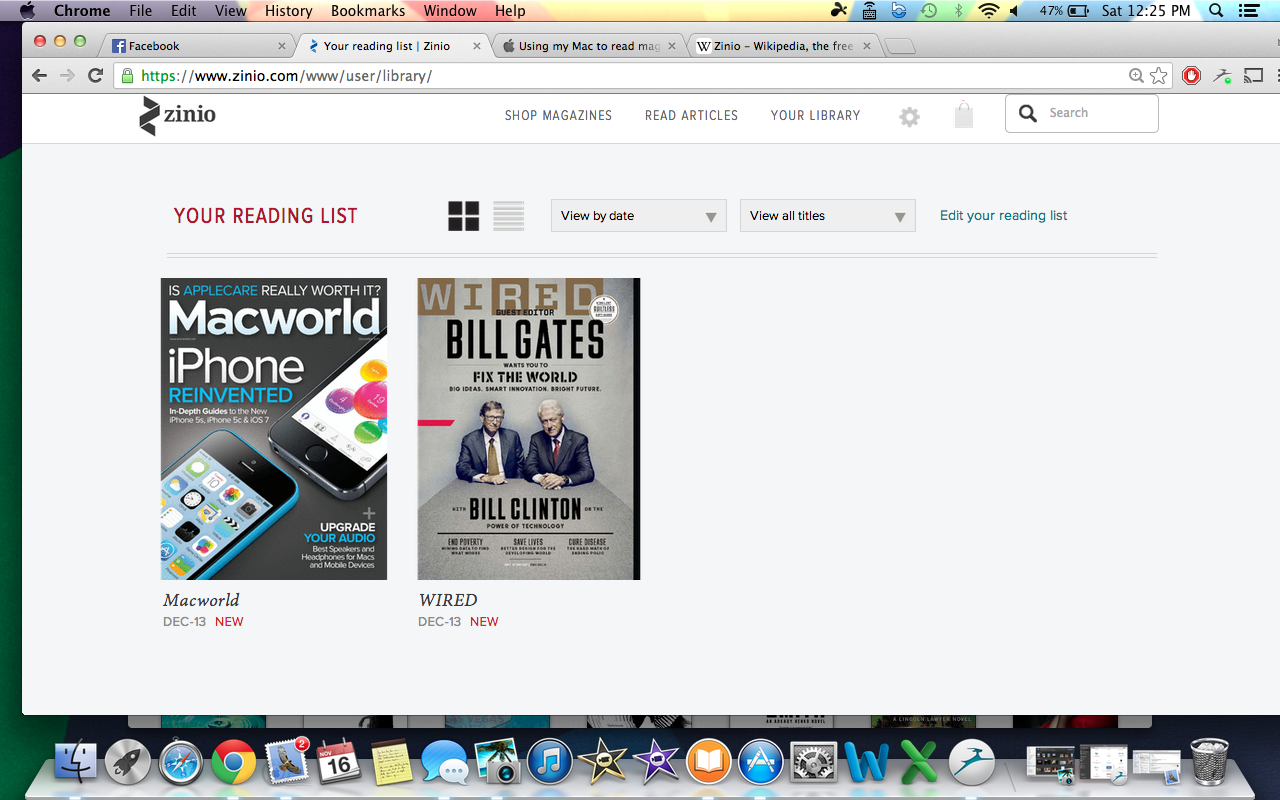Screen dimensions: 1280x800
Task: Click the Zinio logo icon
Action: (149, 116)
